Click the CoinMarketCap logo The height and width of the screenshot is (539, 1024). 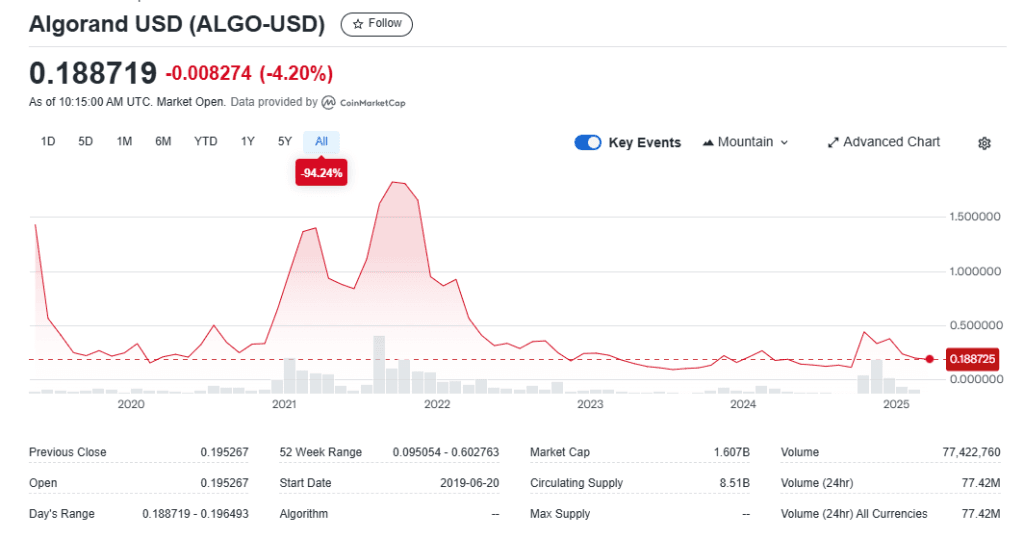pyautogui.click(x=364, y=103)
